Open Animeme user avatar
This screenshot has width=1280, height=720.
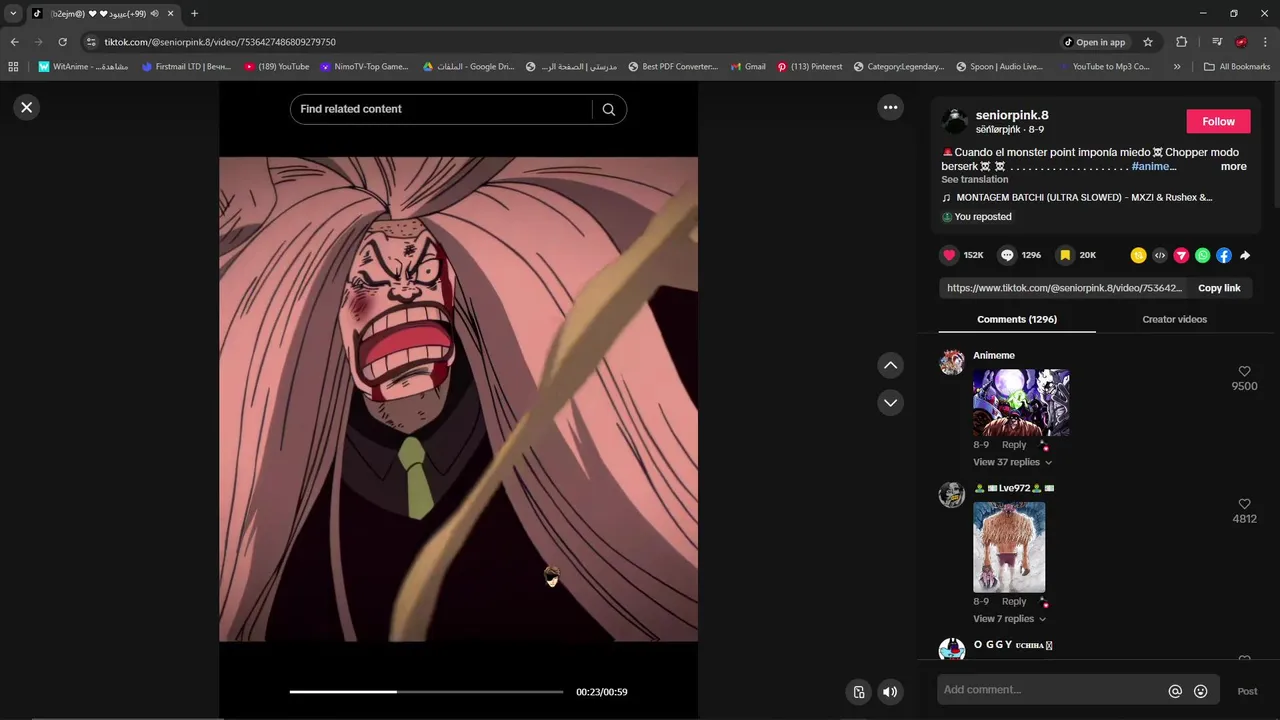(x=952, y=362)
